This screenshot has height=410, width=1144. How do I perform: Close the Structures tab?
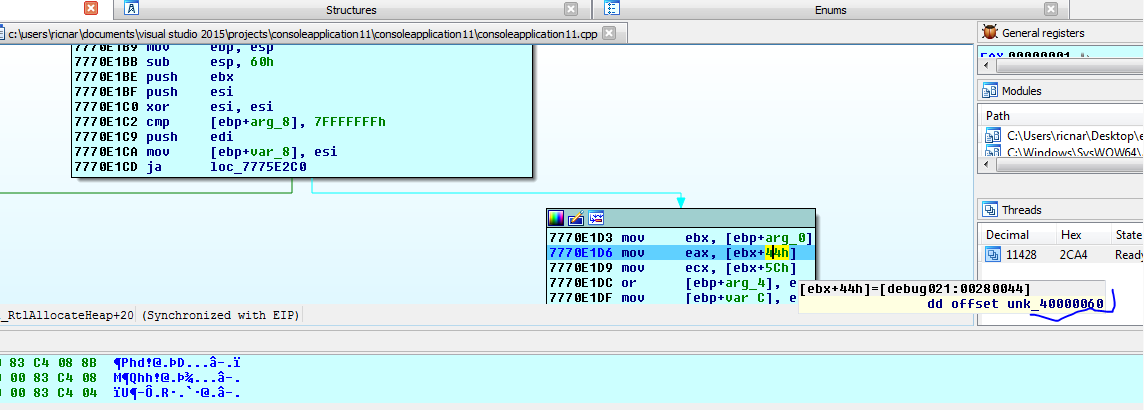[571, 10]
